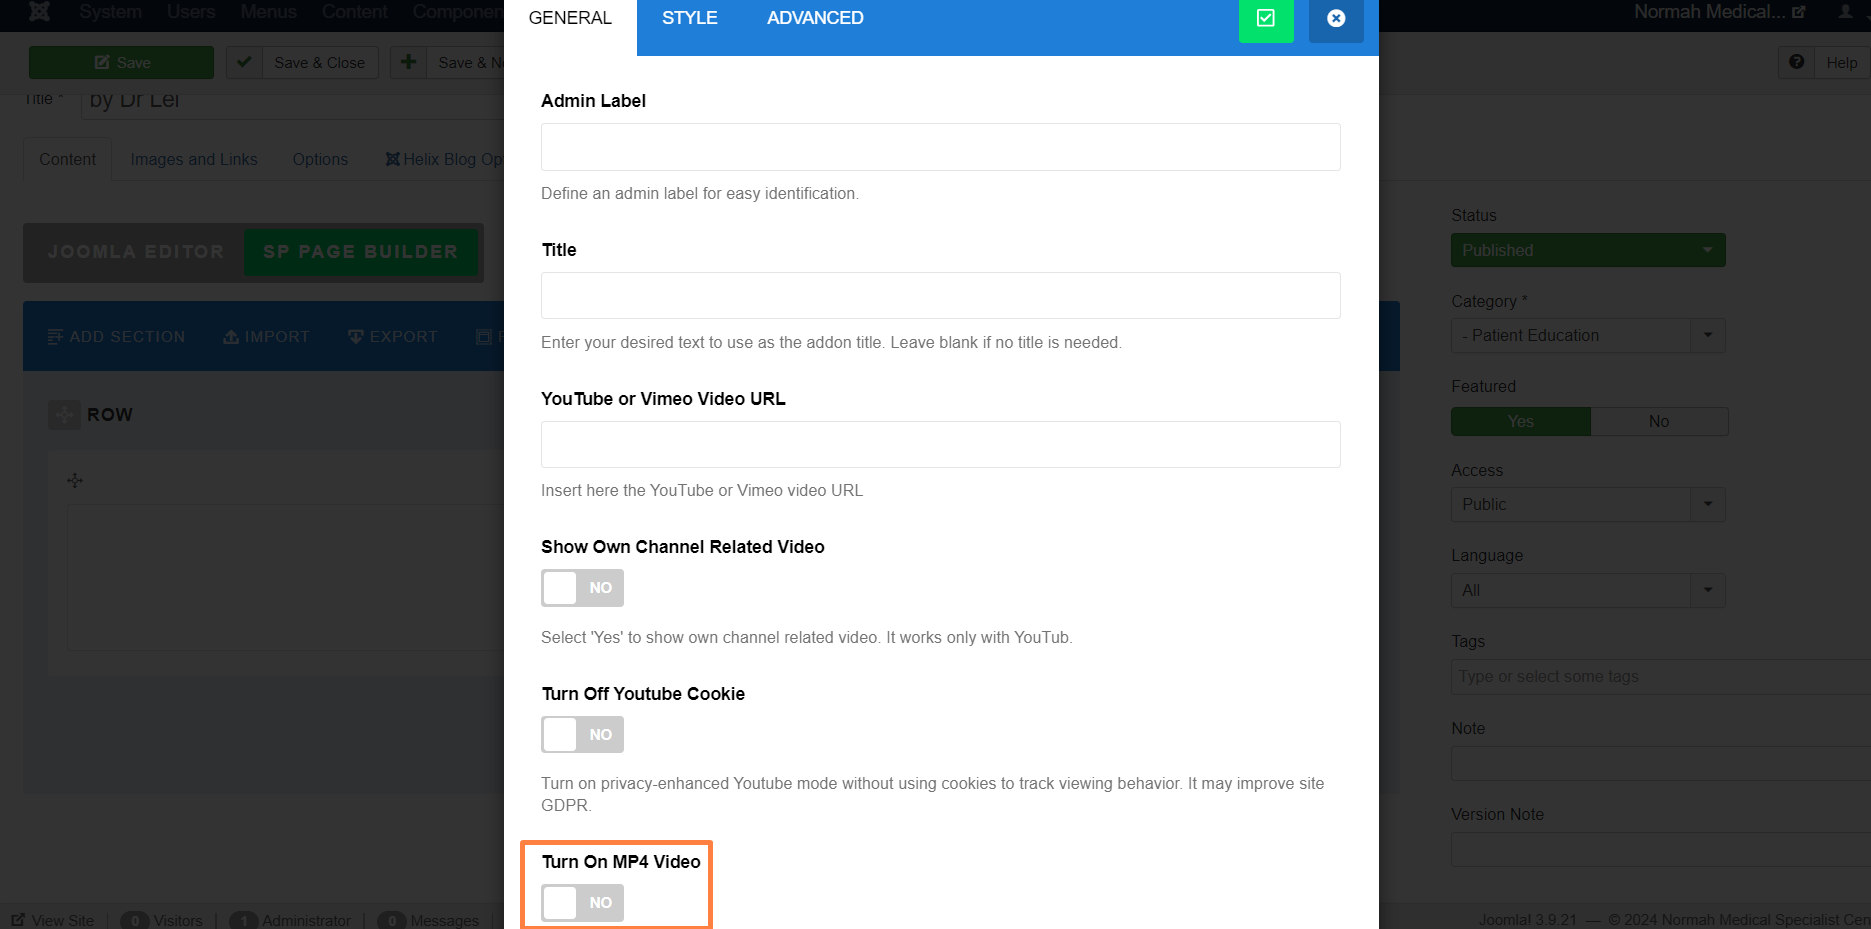This screenshot has width=1871, height=929.
Task: Focus the Note input field
Action: pyautogui.click(x=1660, y=764)
